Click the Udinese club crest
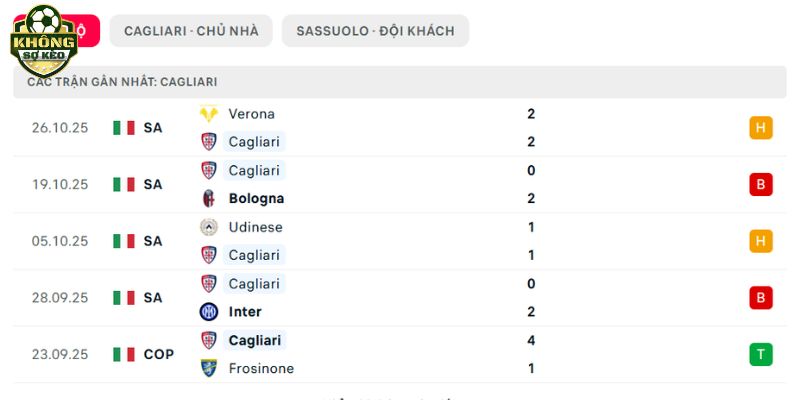800x400 pixels. [x=209, y=227]
